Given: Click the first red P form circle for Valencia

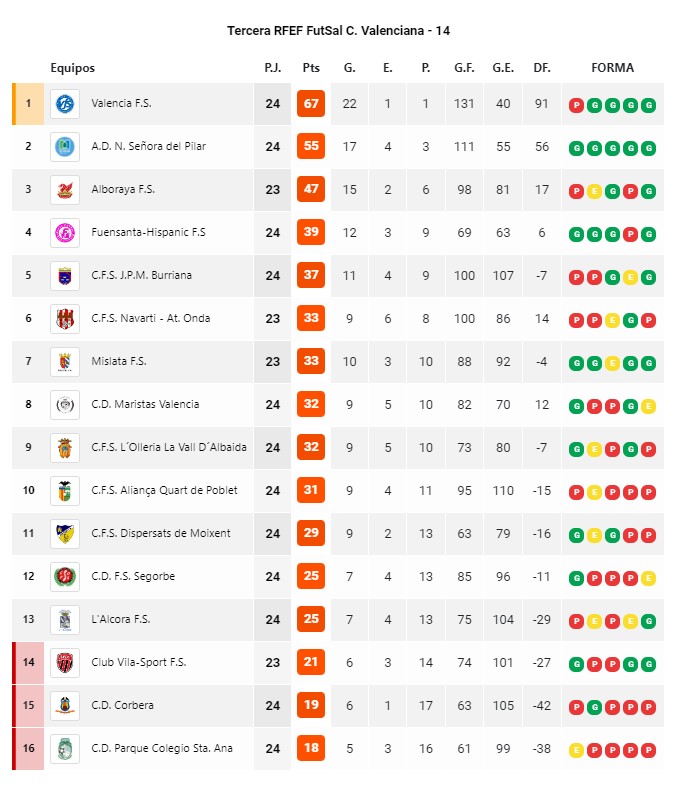Looking at the screenshot, I should (576, 105).
